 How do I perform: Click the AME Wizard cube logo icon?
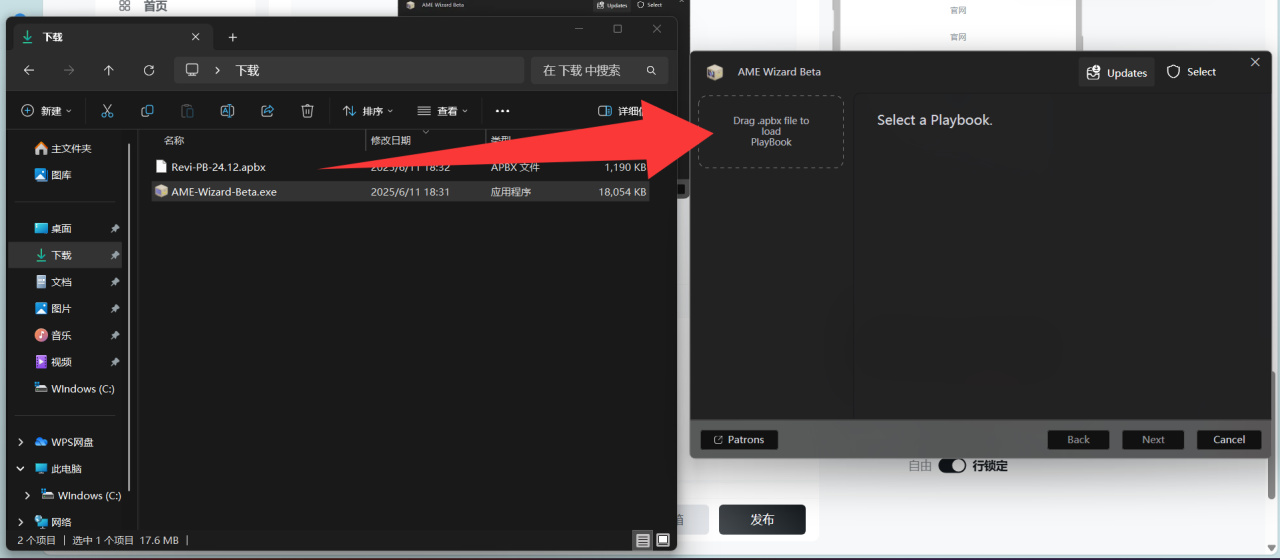[x=714, y=72]
